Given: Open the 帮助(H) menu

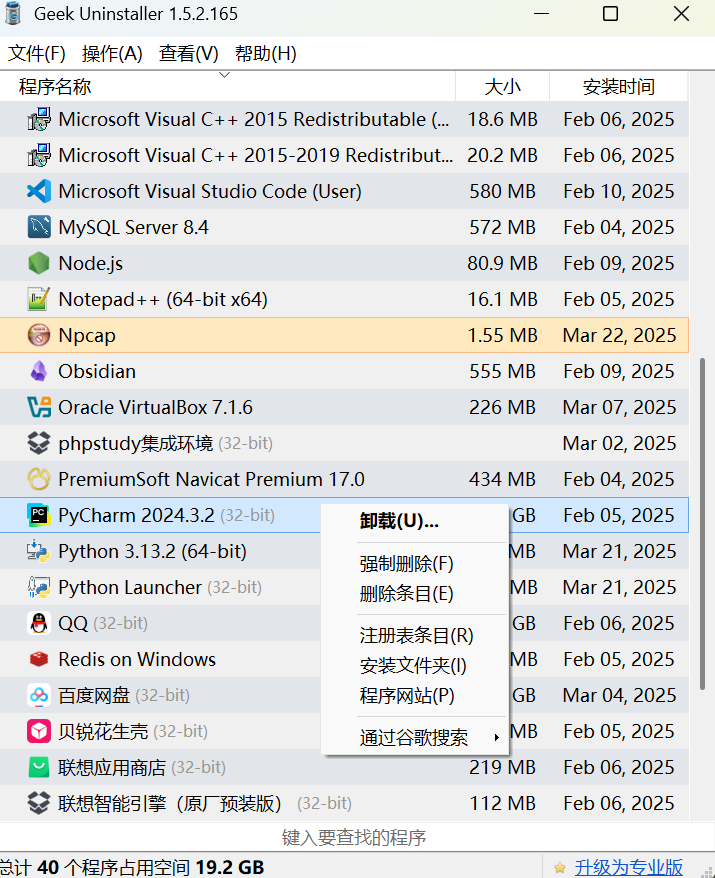Looking at the screenshot, I should [x=265, y=54].
